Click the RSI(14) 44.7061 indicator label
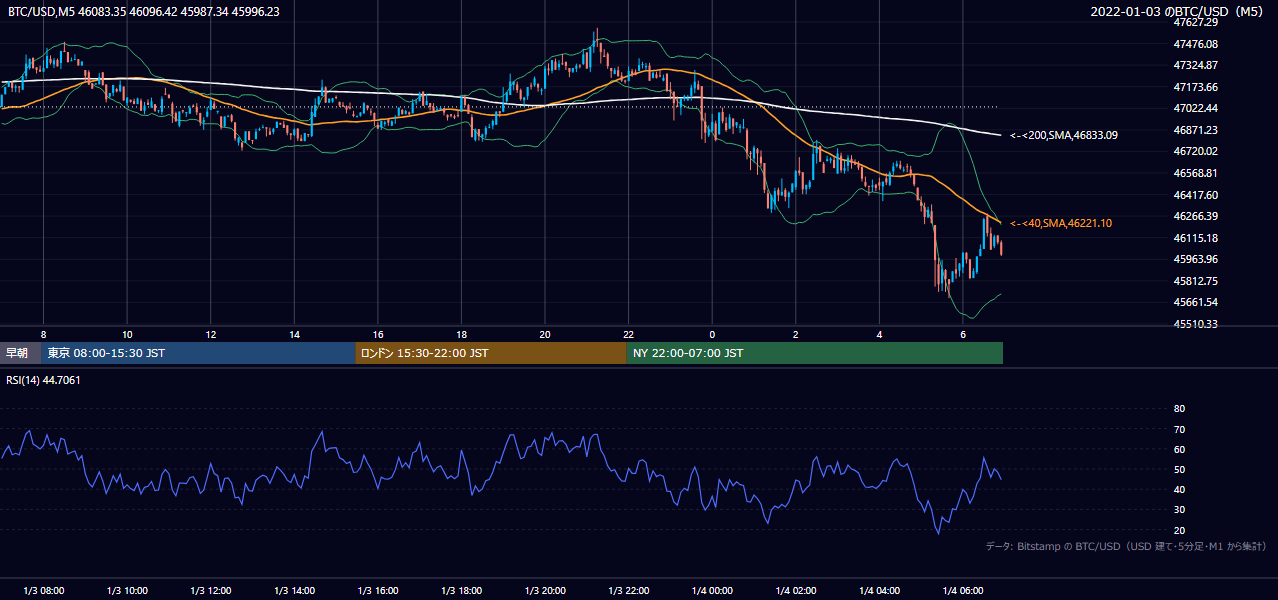1278x600 pixels. tap(44, 380)
